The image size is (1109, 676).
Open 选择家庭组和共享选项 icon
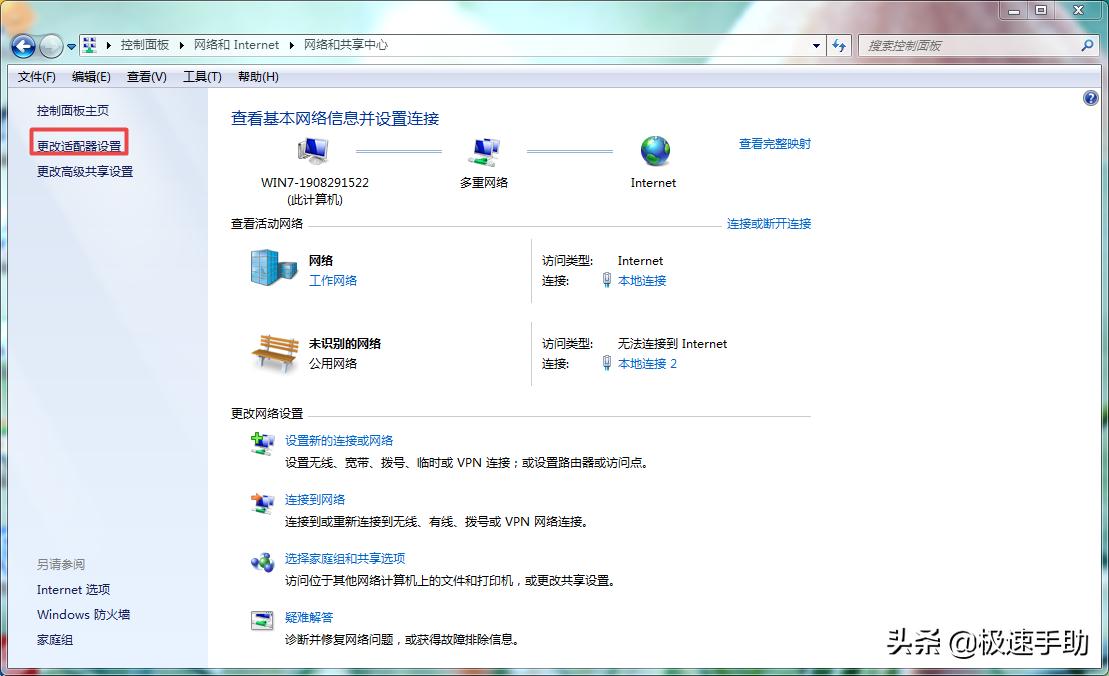pos(261,561)
